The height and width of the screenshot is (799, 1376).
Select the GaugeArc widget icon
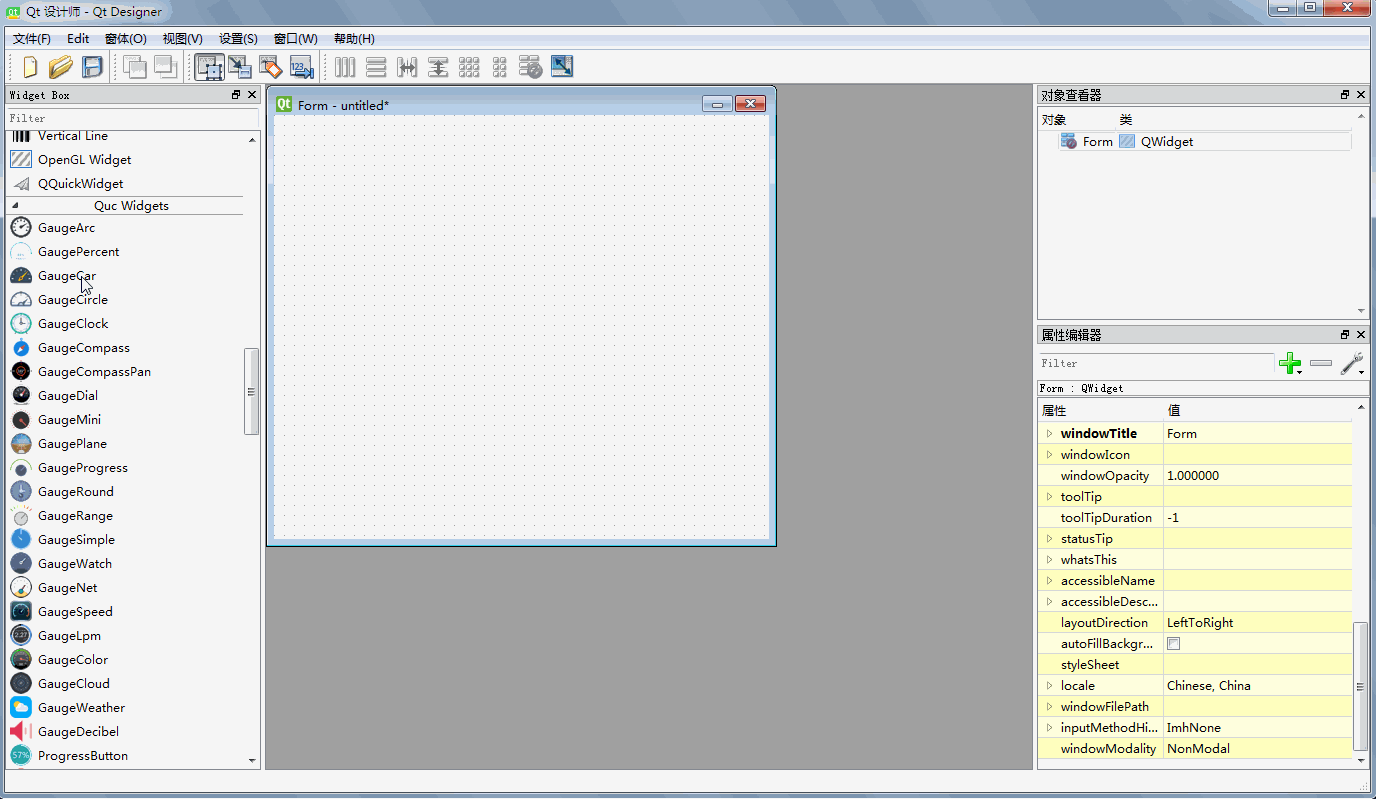(x=21, y=228)
